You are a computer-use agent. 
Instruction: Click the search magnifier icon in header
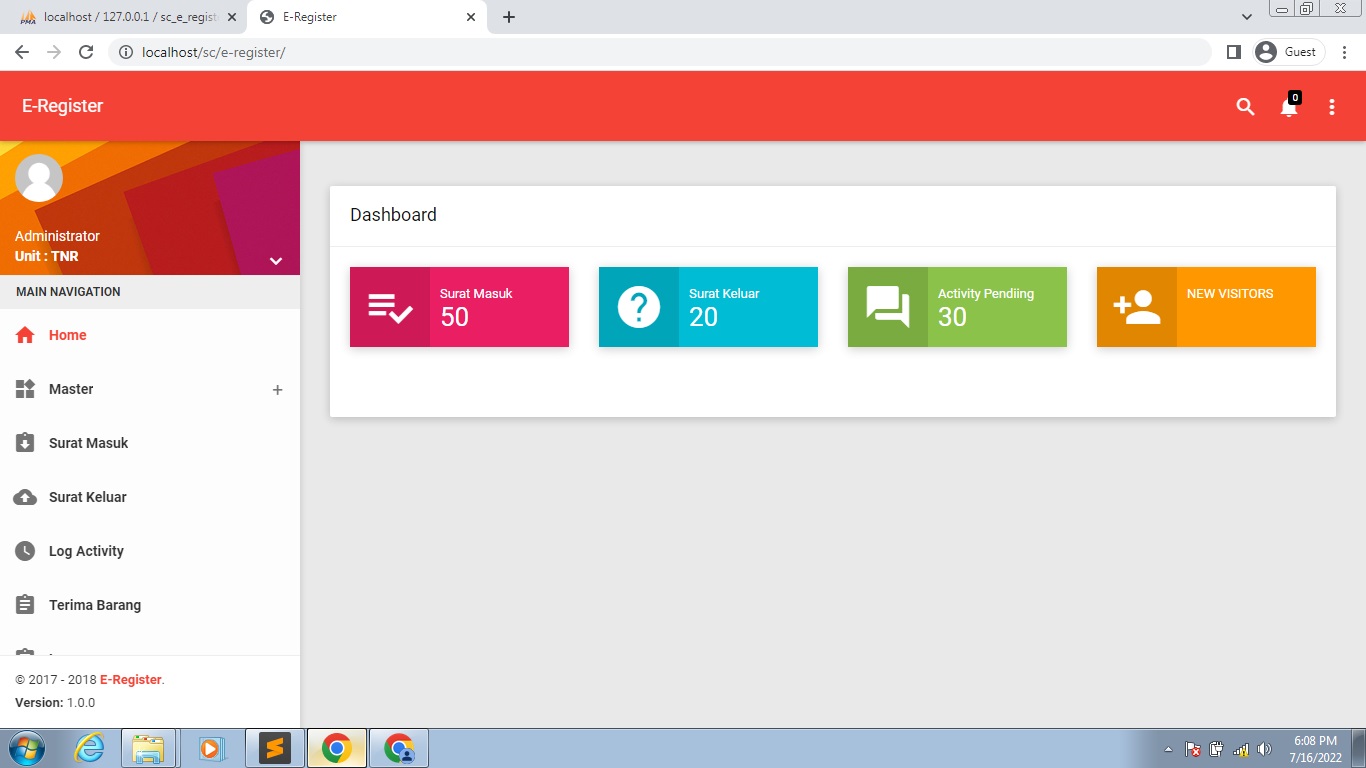click(x=1245, y=107)
